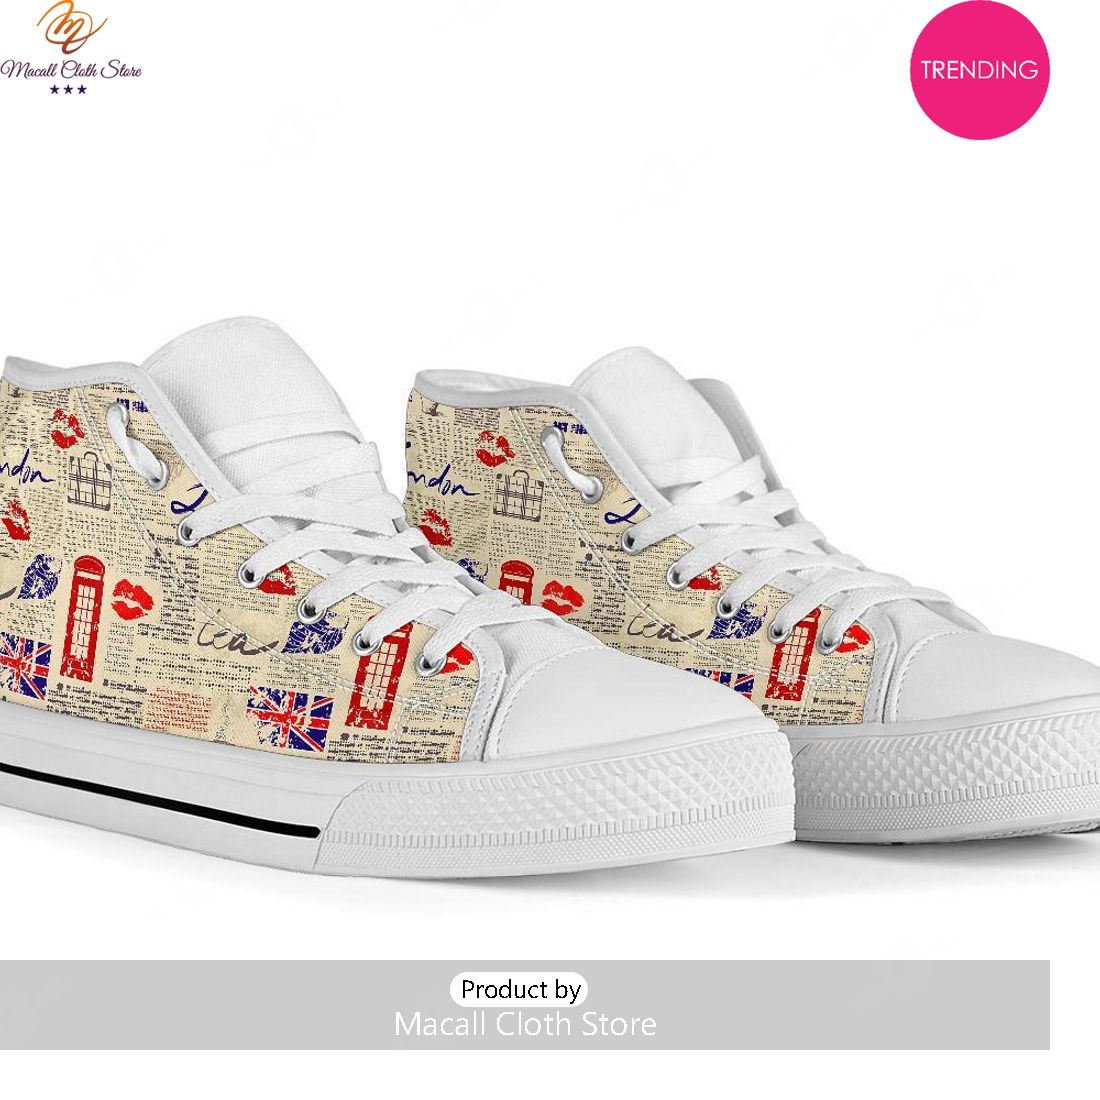Viewport: 1100px width, 1100px height.
Task: Click the suitcase sketch on the left shoe
Action: pyautogui.click(x=90, y=481)
